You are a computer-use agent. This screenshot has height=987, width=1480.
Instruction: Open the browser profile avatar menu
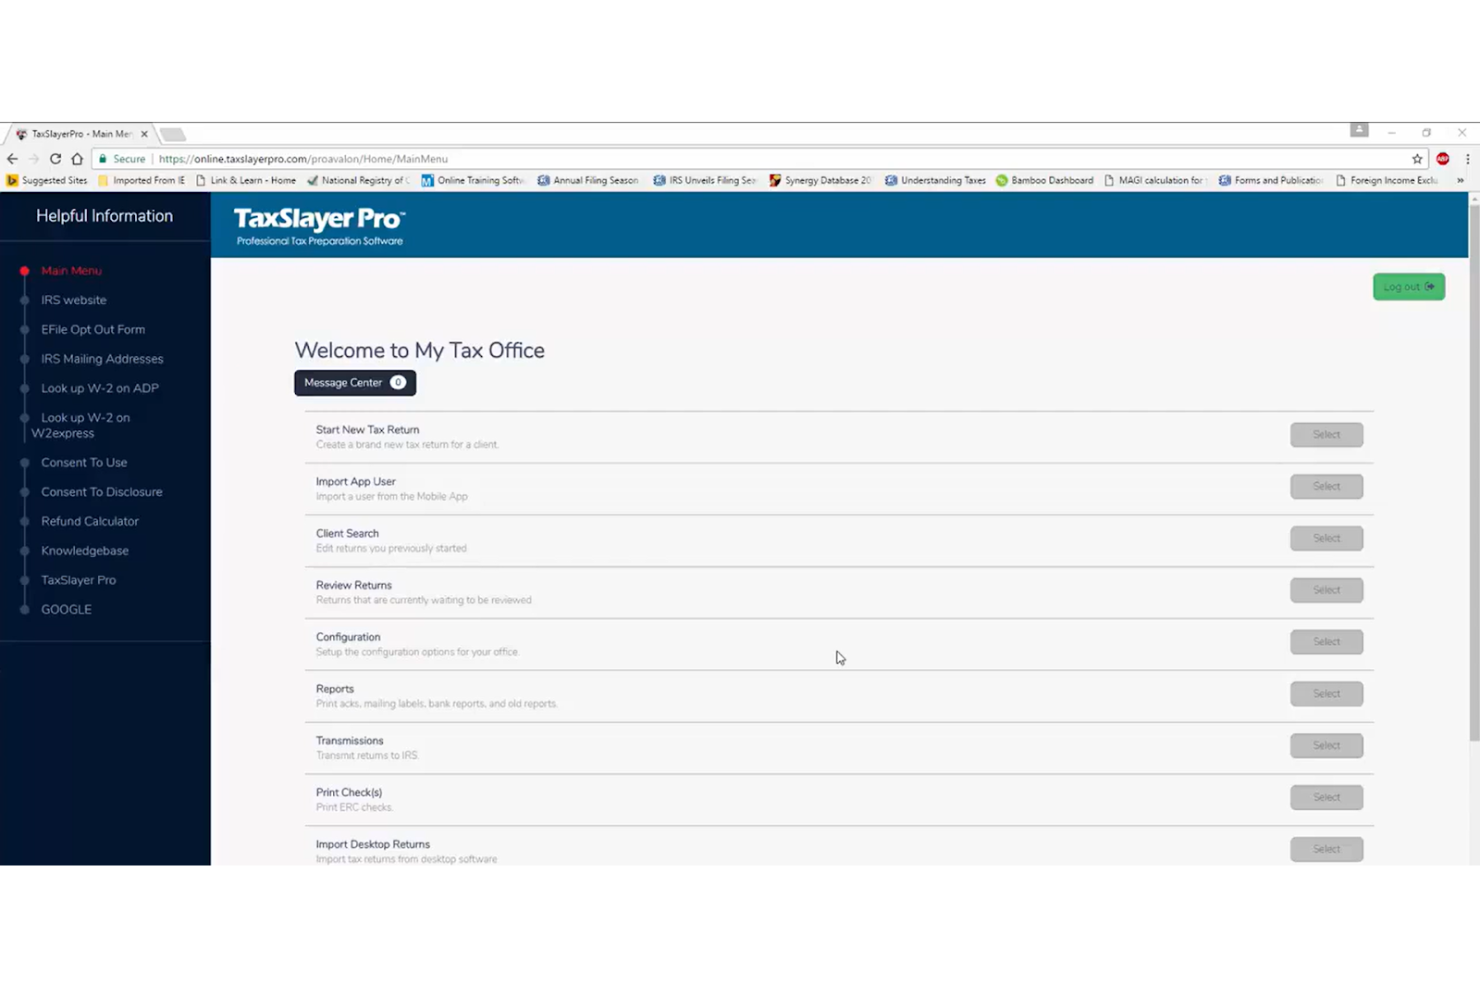tap(1358, 131)
